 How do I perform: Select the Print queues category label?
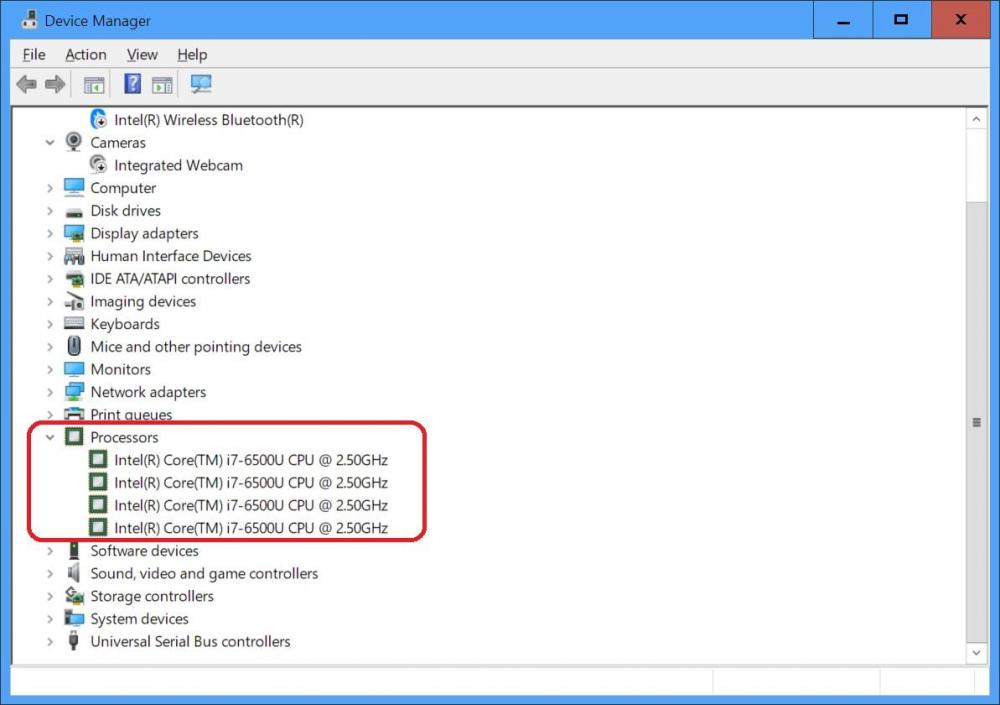131,415
